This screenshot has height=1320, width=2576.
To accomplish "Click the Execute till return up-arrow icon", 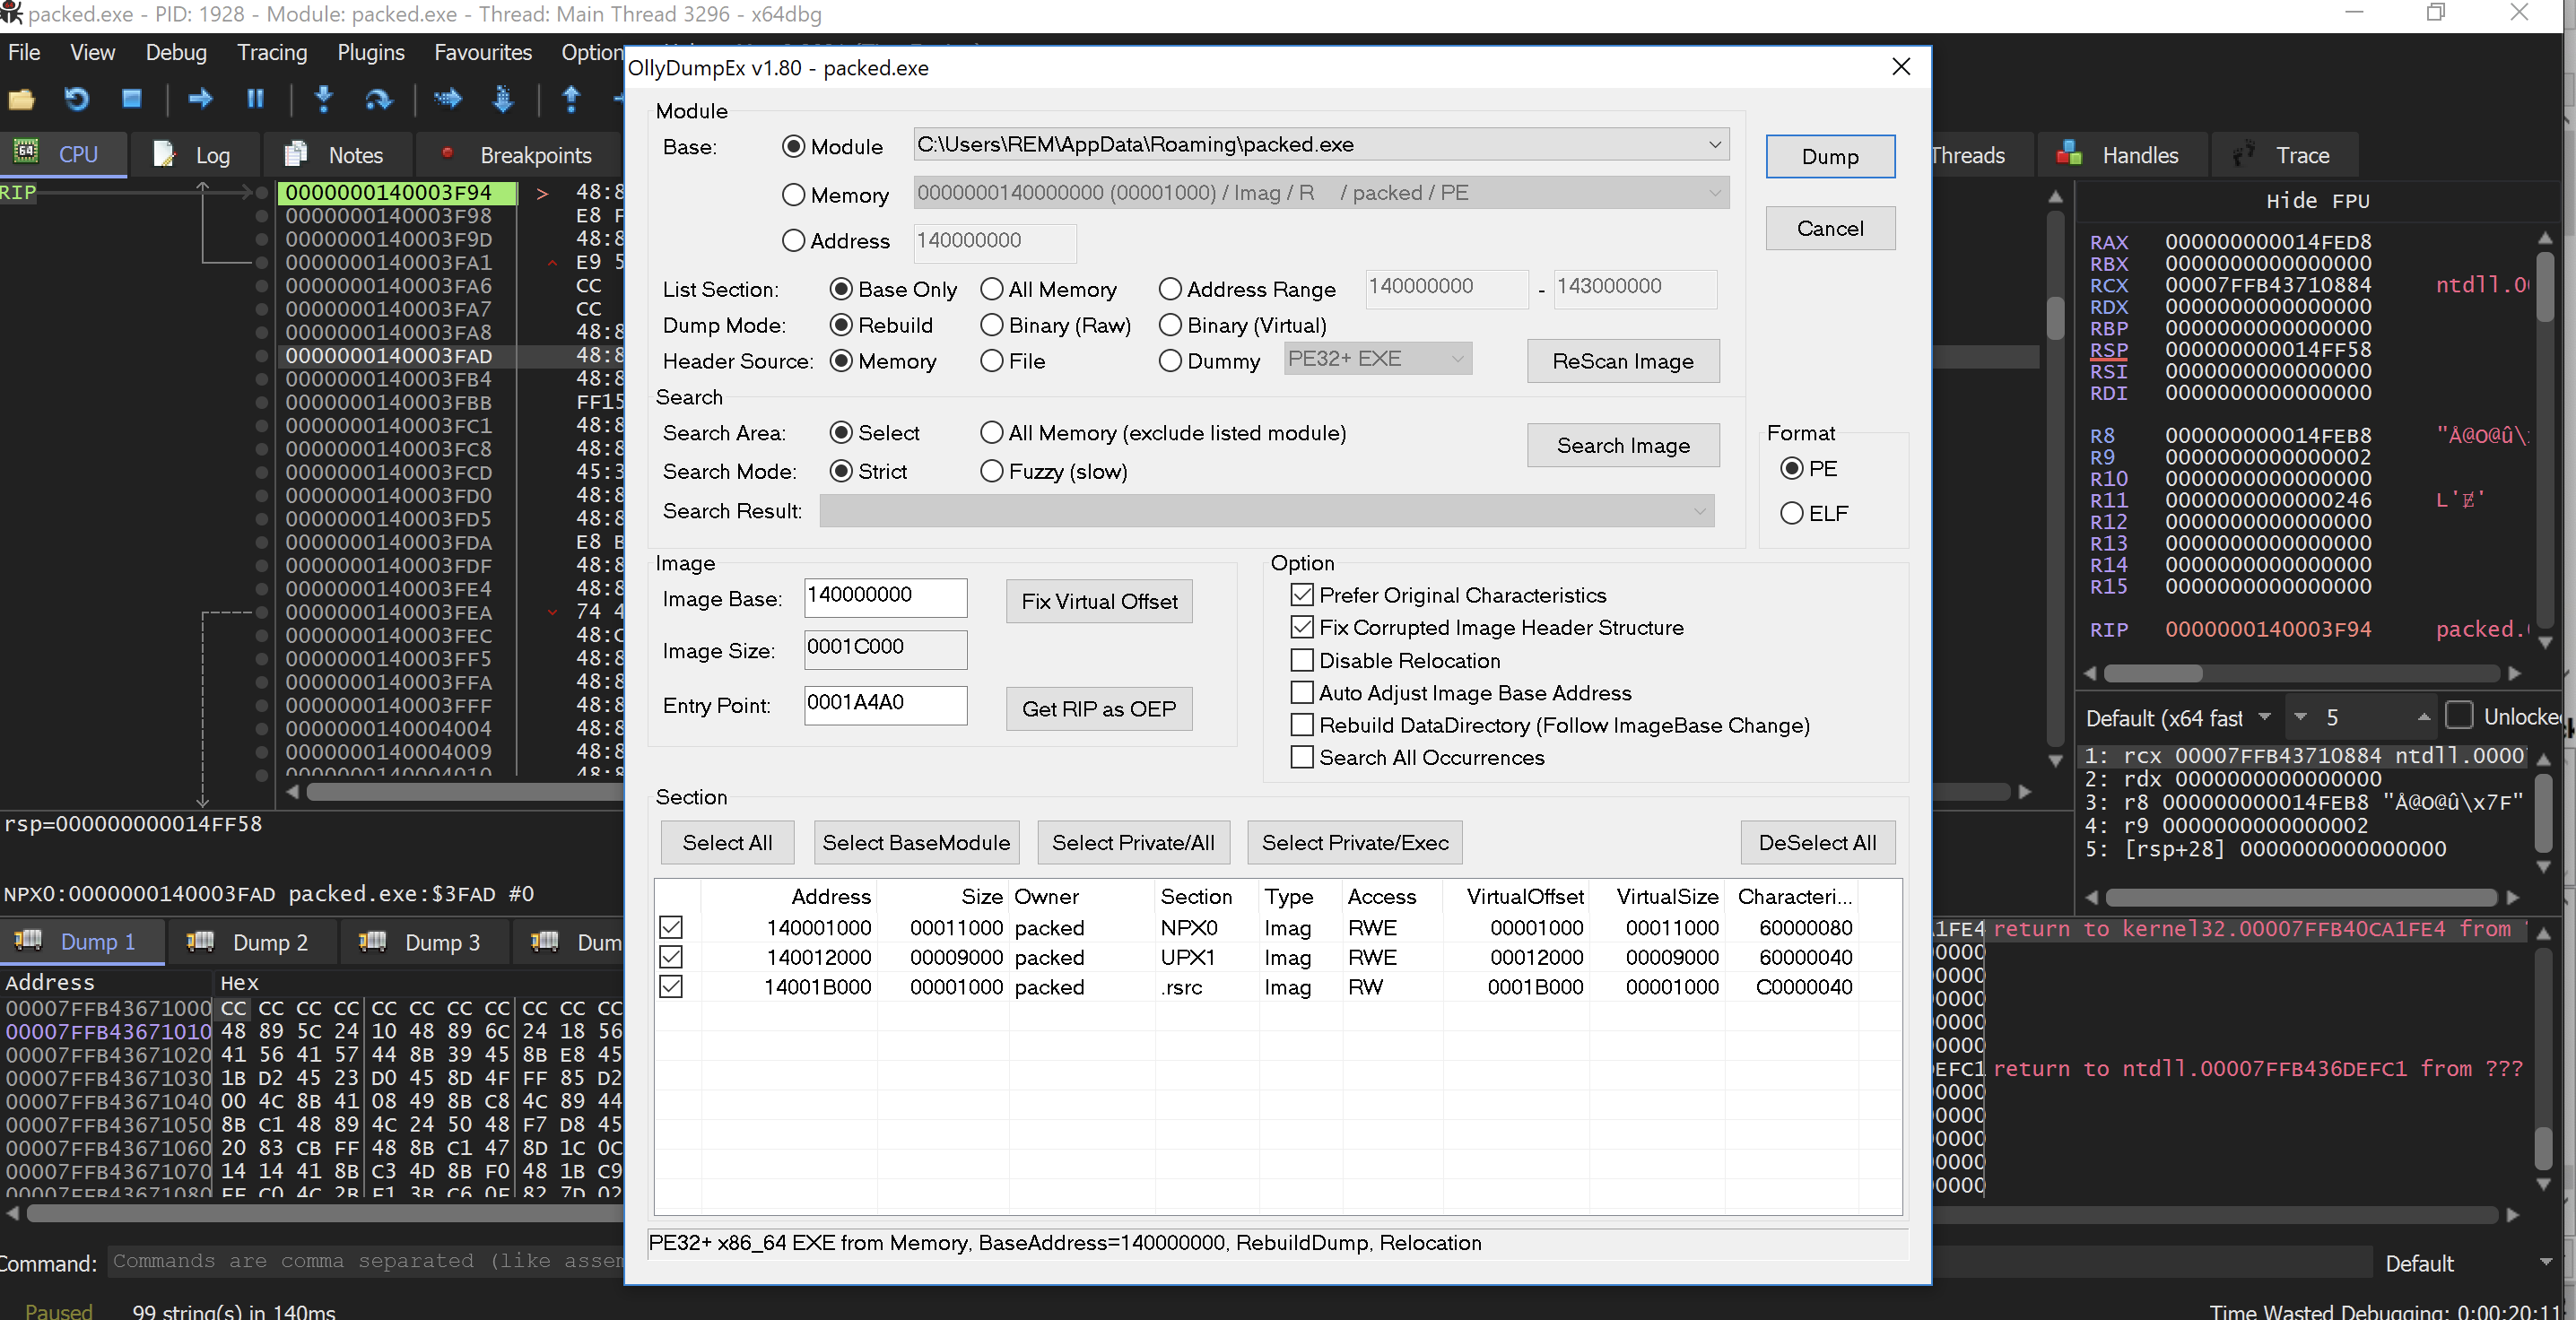I will tap(571, 99).
